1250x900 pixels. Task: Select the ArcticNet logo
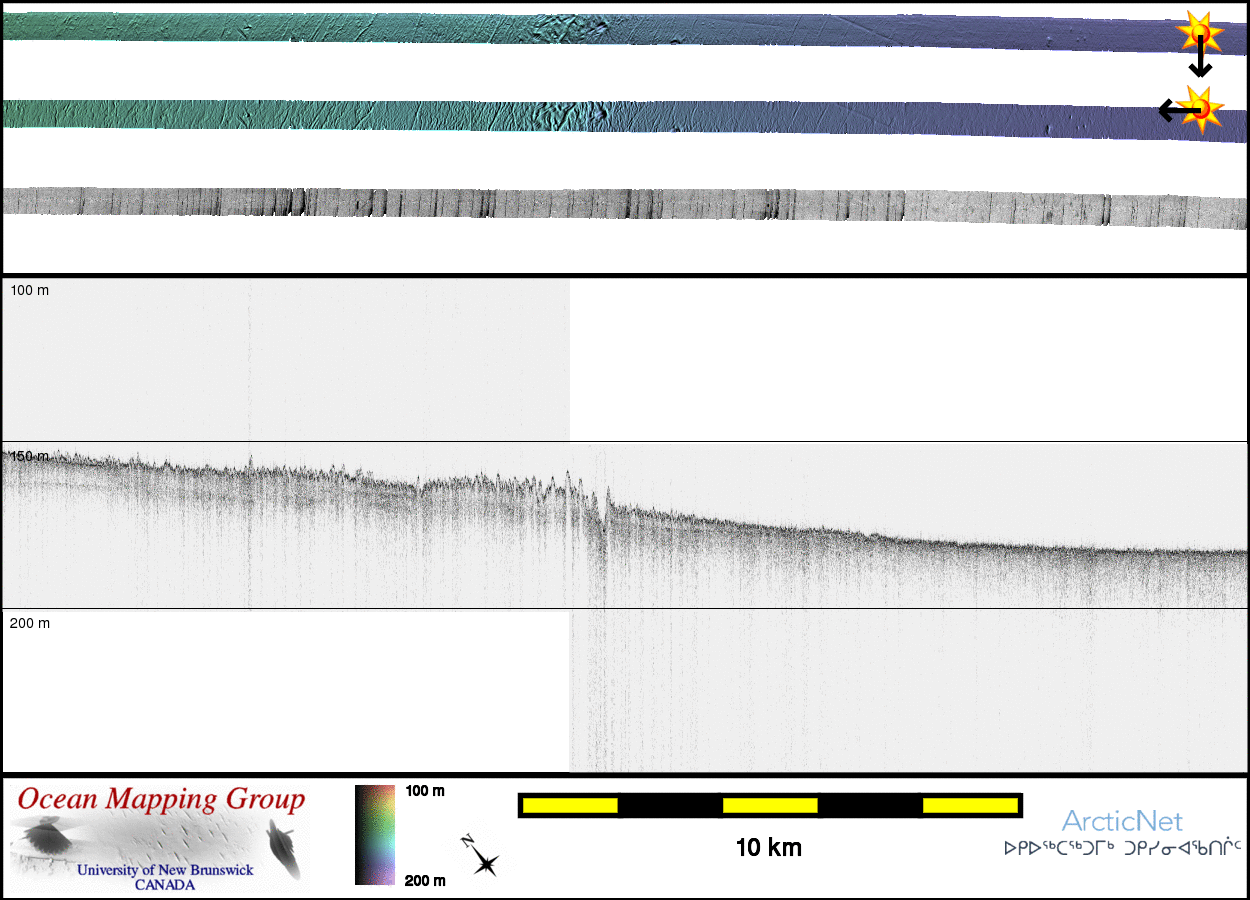1122,822
